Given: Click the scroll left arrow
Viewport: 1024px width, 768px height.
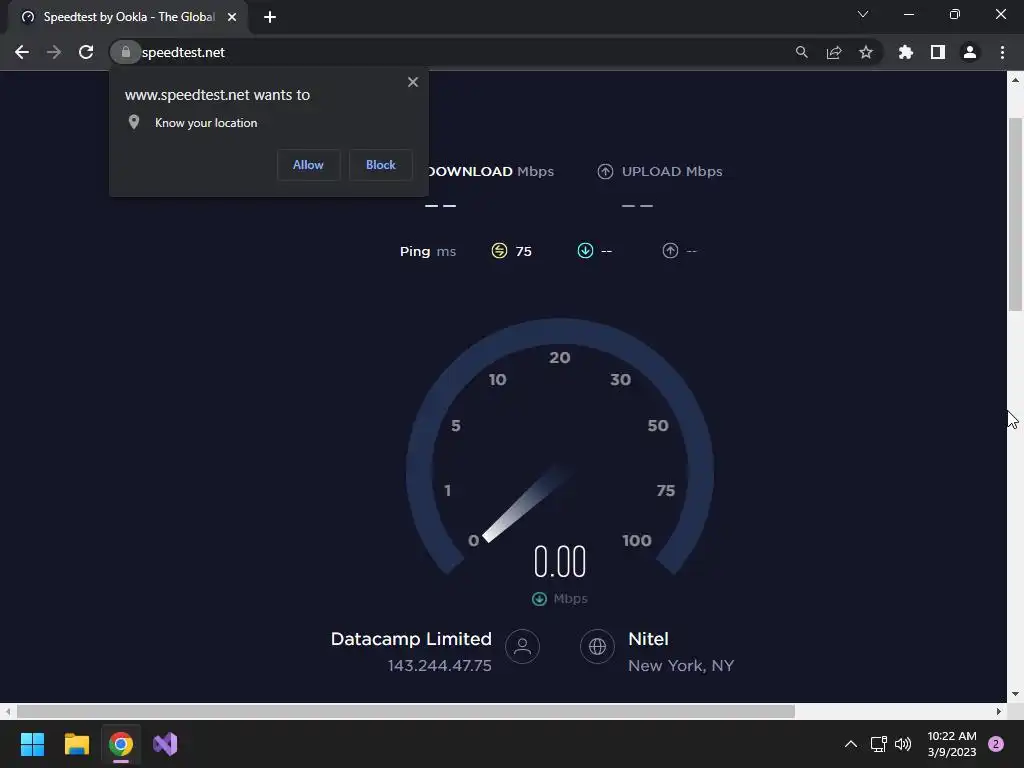Looking at the screenshot, I should pos(8,711).
